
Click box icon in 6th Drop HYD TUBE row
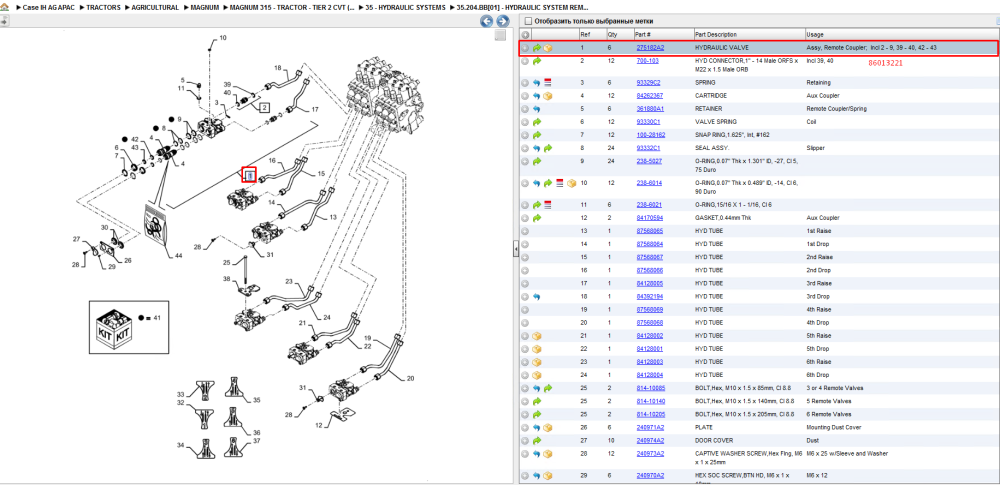[x=537, y=375]
